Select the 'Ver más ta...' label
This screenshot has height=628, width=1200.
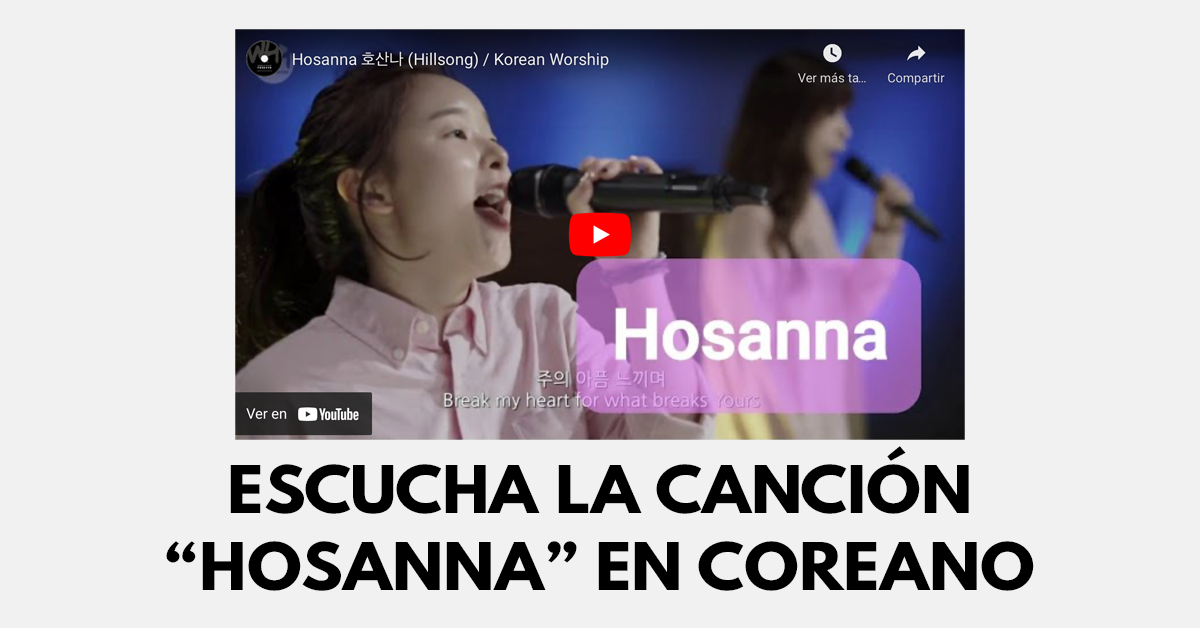point(832,78)
